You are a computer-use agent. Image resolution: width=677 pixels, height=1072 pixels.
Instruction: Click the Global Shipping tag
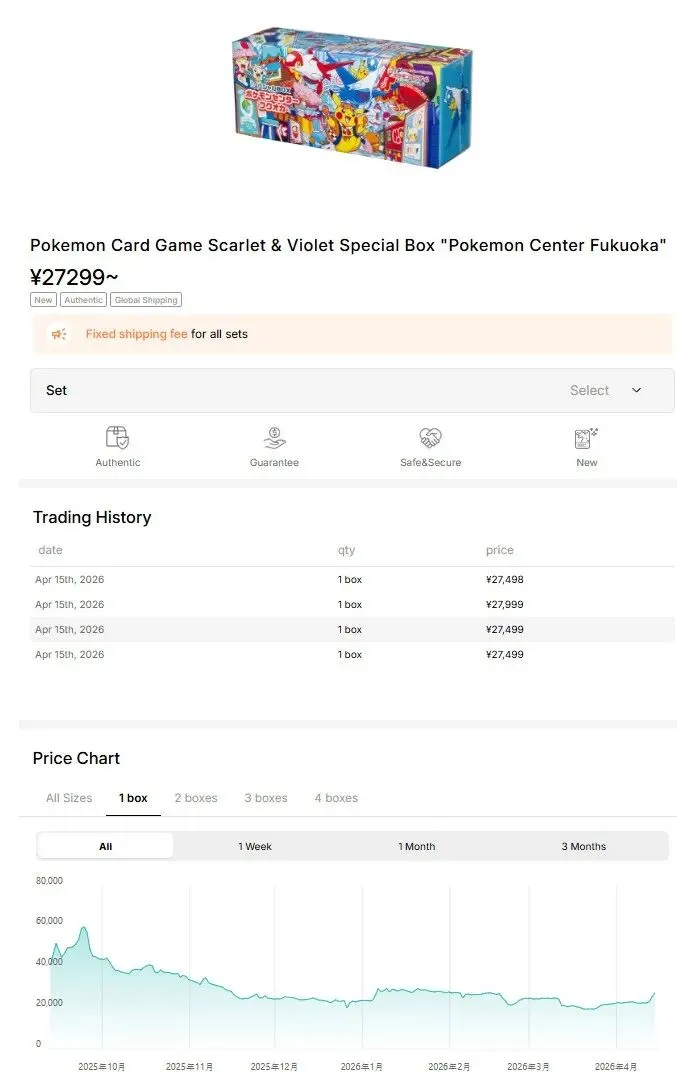click(146, 300)
